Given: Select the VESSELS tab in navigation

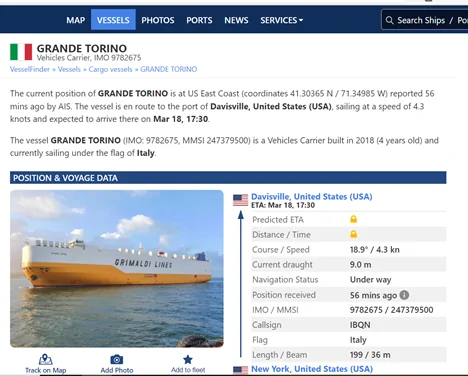Looking at the screenshot, I should click(x=113, y=20).
